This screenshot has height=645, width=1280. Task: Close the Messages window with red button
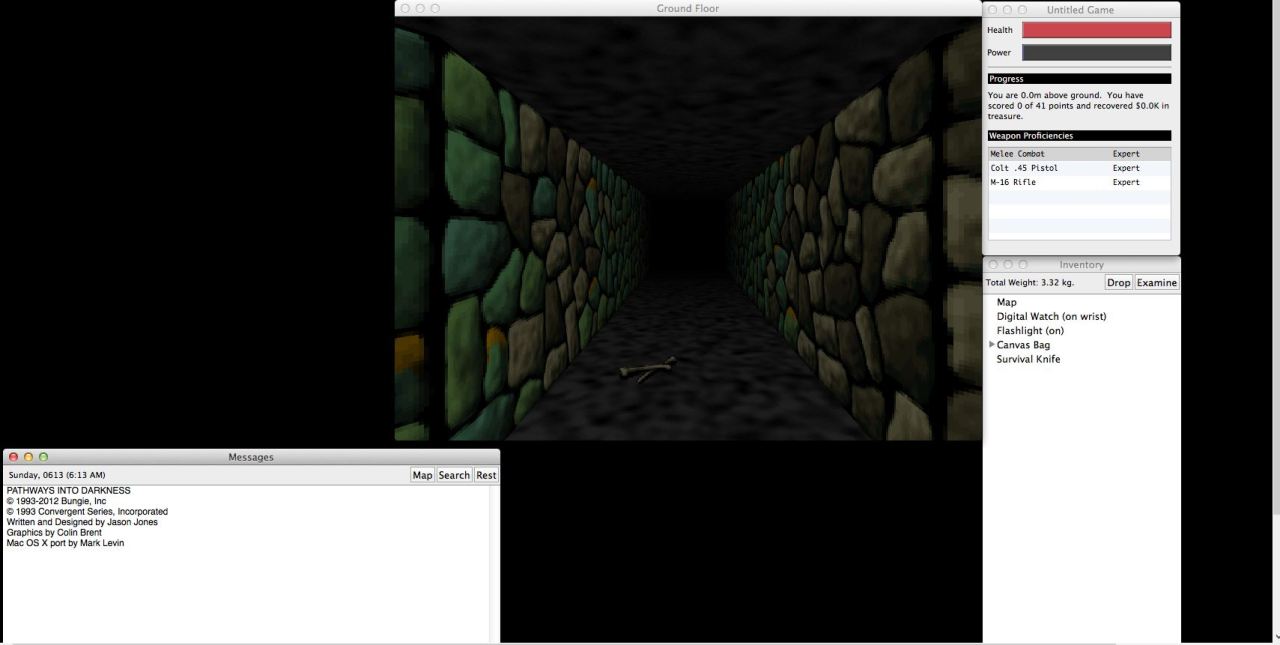point(13,457)
